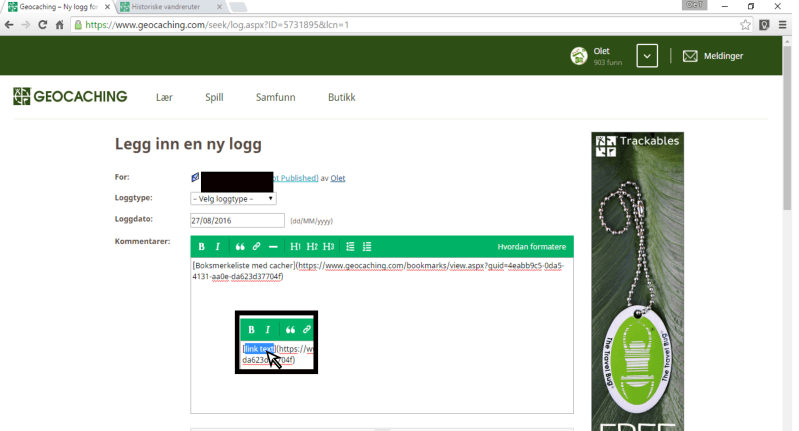Open the Trackables advertisement banner
The height and width of the screenshot is (431, 799).
tap(637, 281)
